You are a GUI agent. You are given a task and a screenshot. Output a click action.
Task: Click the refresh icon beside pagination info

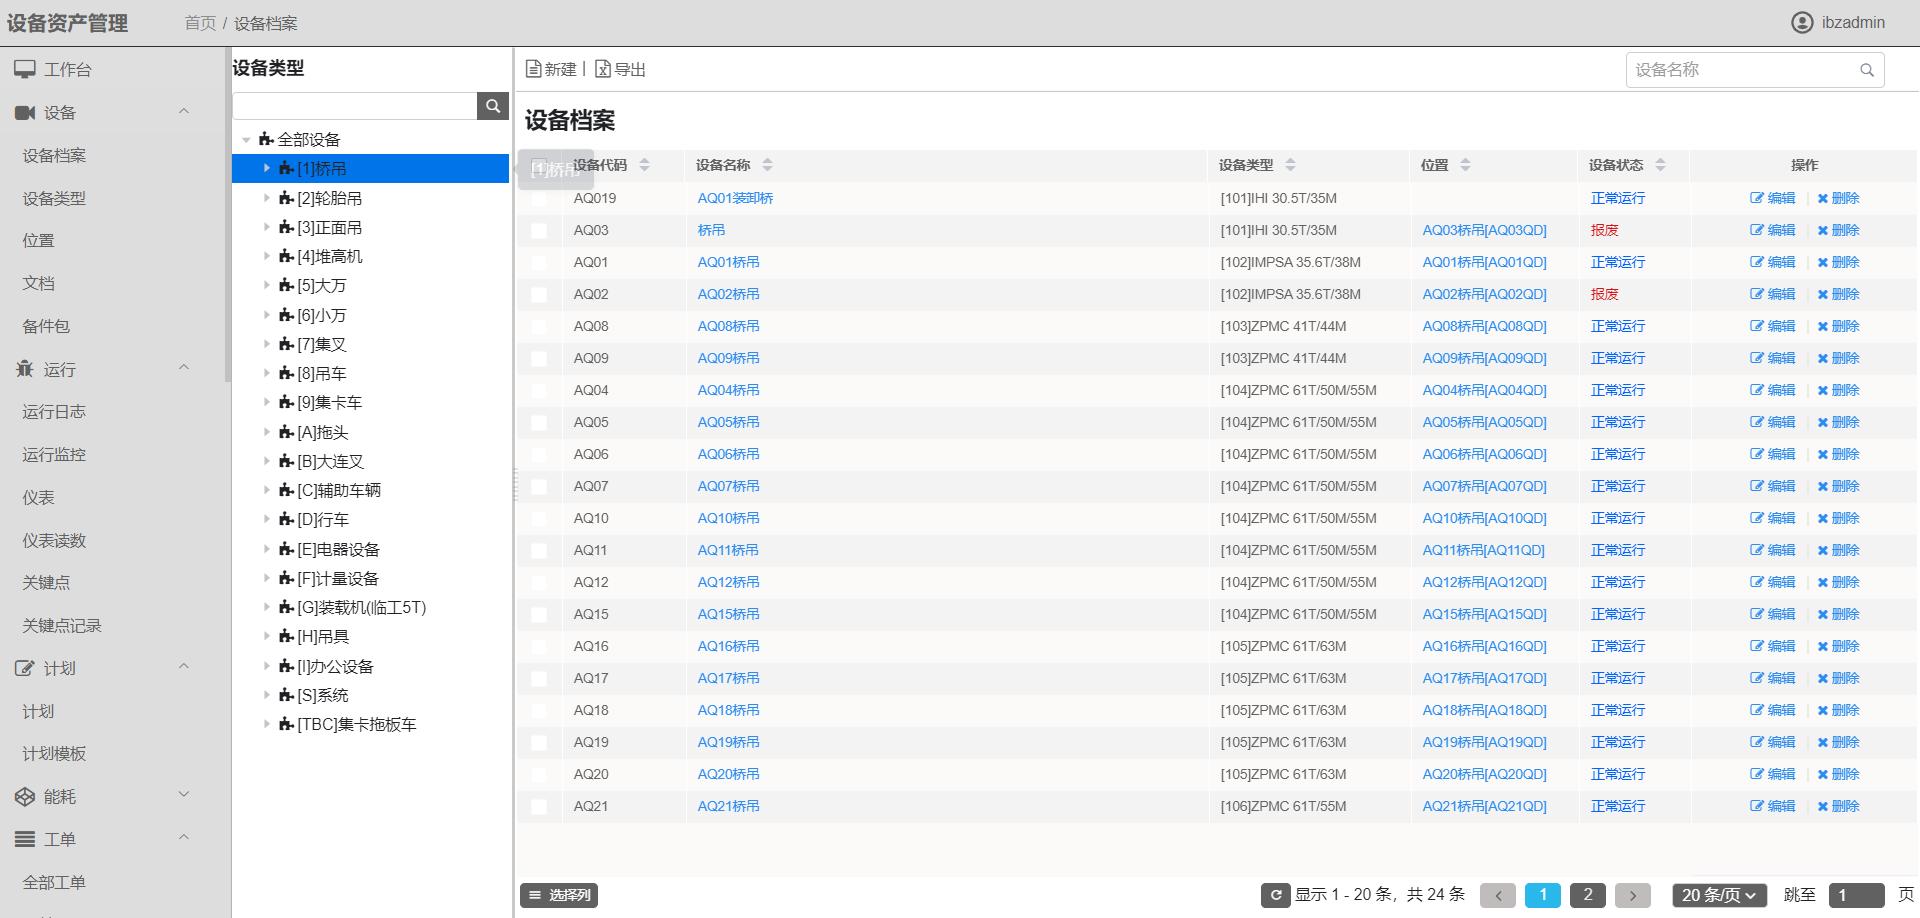[x=1275, y=895]
